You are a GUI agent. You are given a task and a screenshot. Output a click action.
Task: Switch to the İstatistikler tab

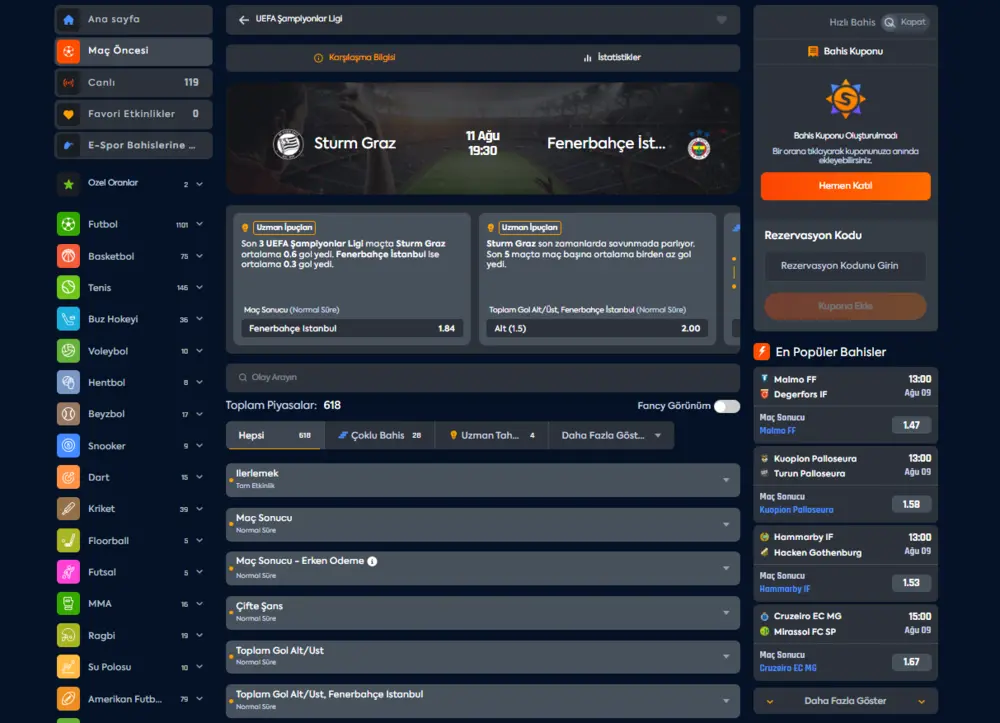click(612, 57)
